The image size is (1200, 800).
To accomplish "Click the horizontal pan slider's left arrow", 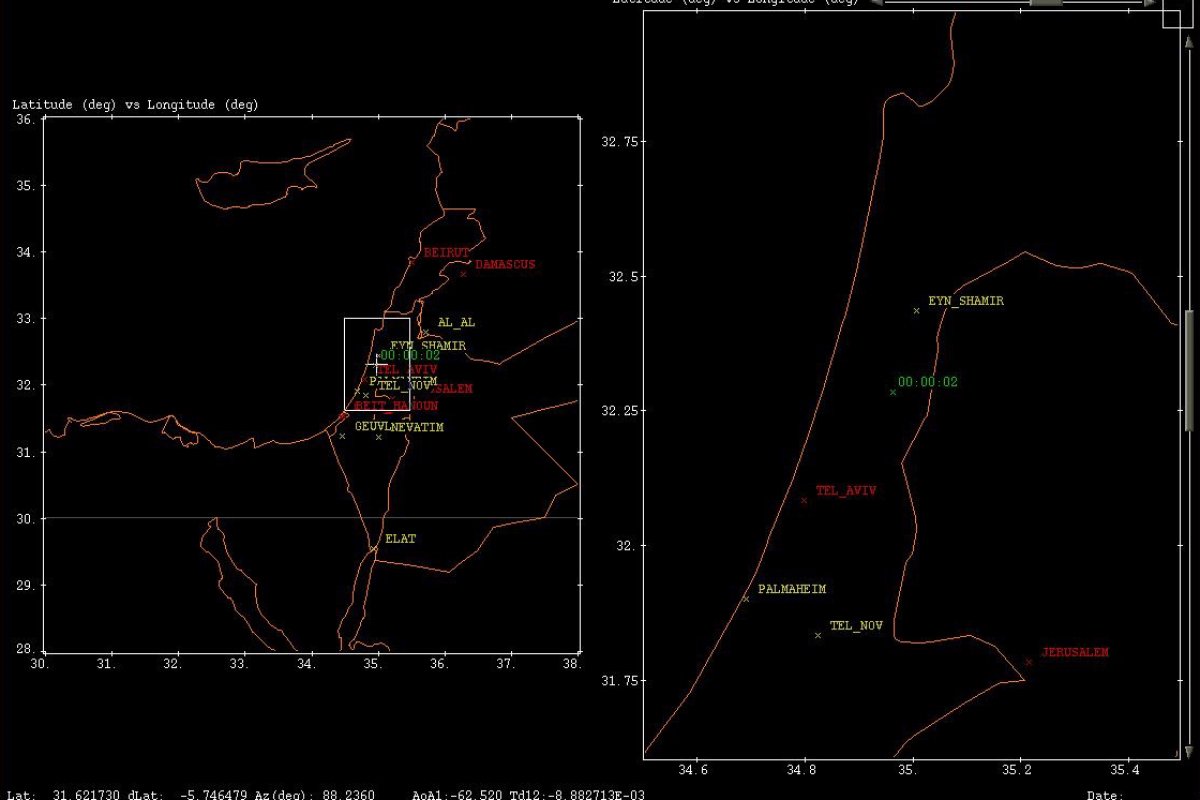I will pos(875,2).
